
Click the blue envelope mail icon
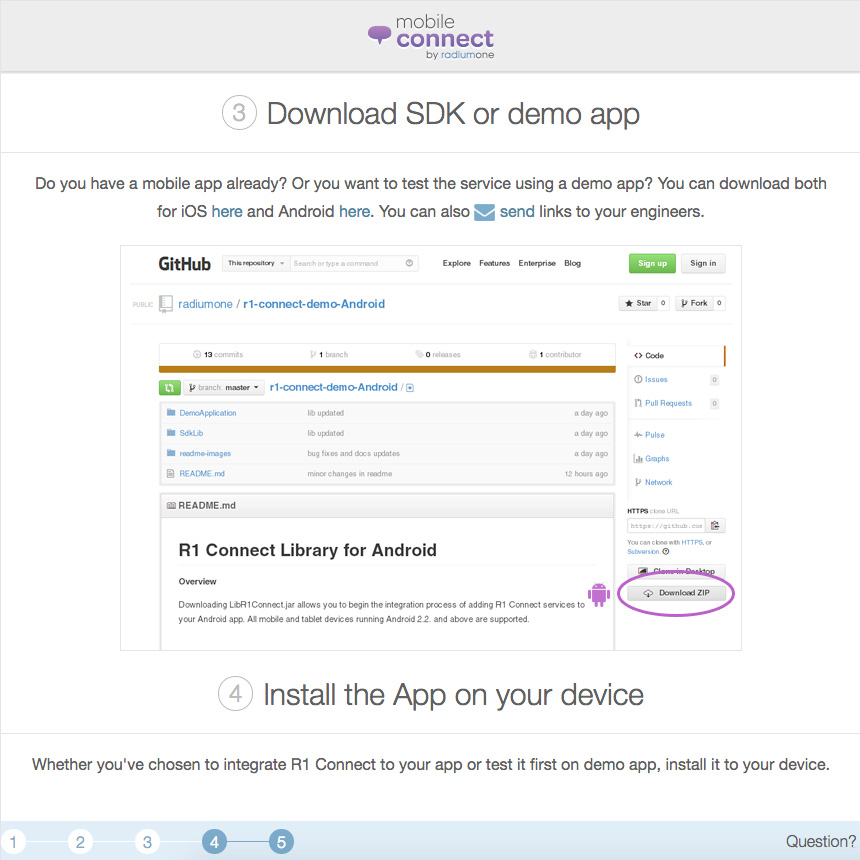[x=484, y=212]
